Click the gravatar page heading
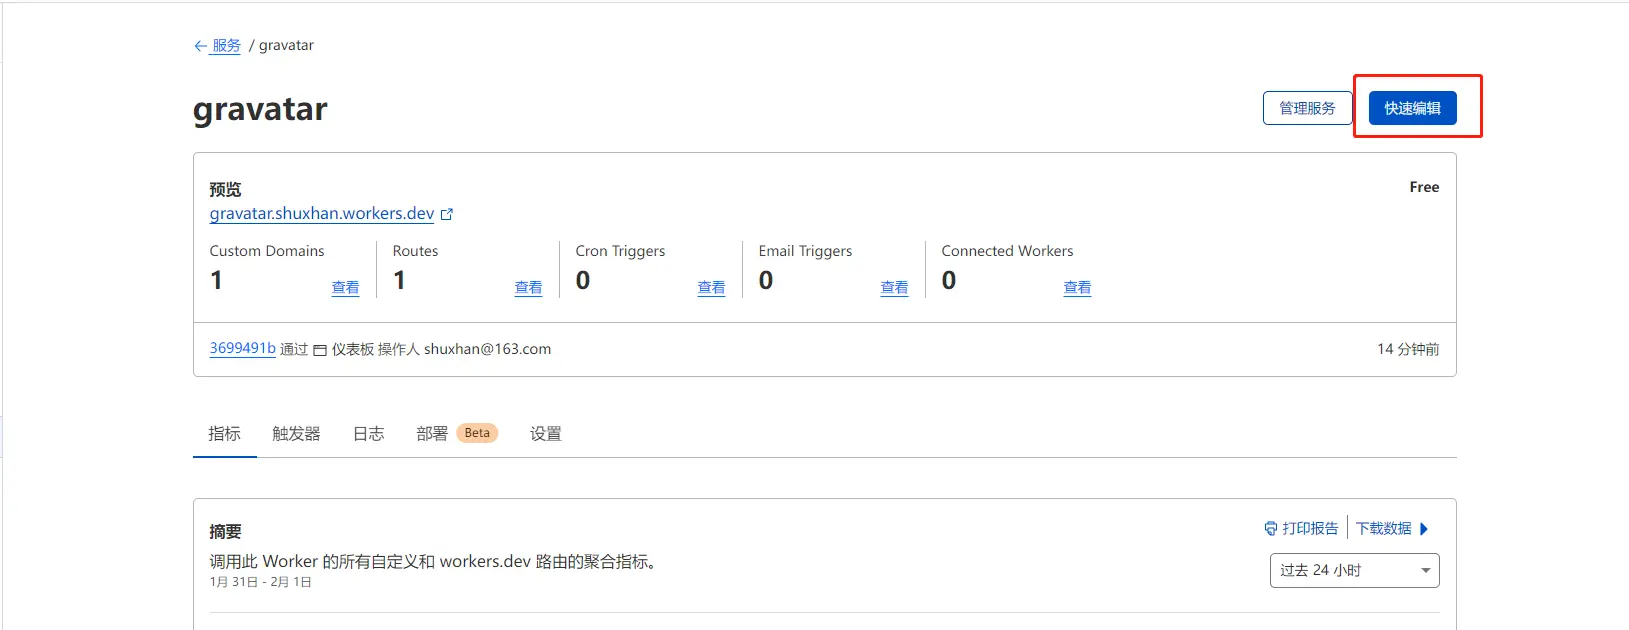This screenshot has width=1629, height=630. 260,109
